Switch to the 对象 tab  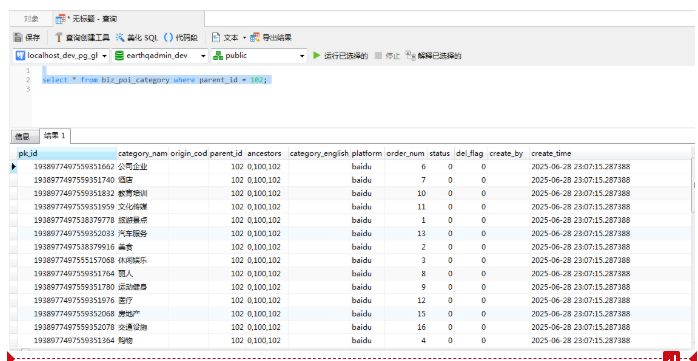pos(31,19)
